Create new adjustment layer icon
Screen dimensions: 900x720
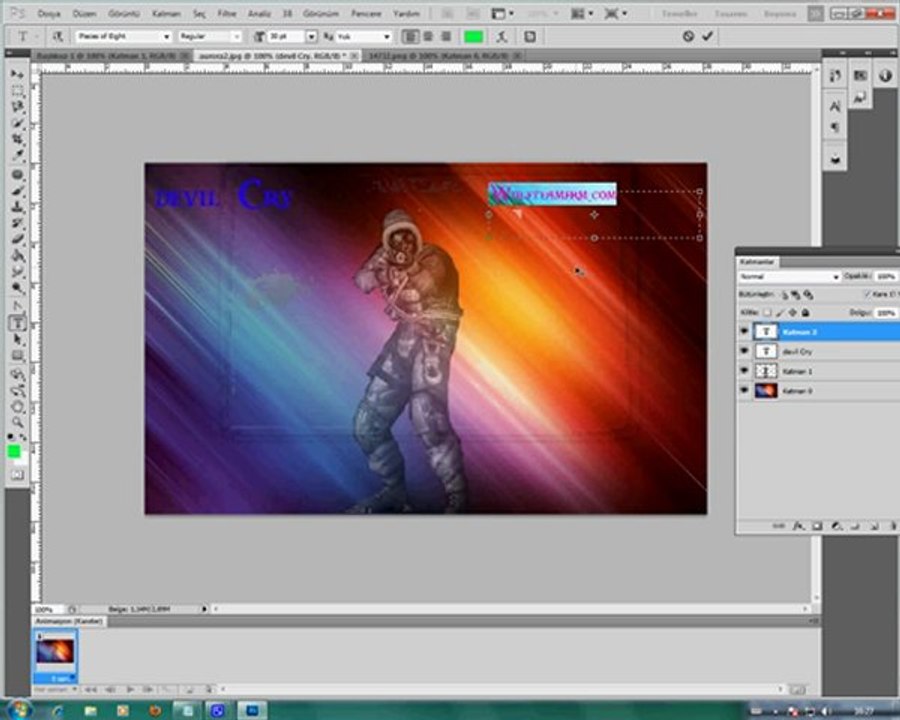pyautogui.click(x=836, y=525)
